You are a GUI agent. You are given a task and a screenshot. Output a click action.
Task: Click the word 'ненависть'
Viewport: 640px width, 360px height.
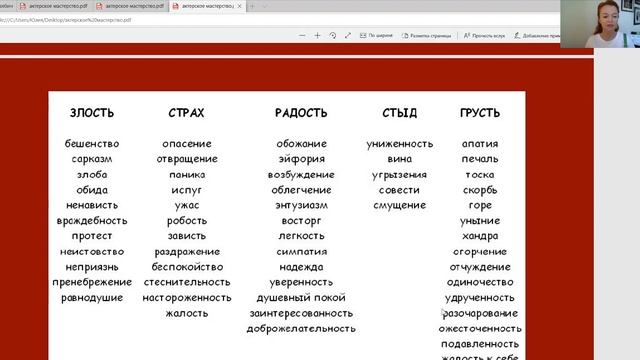point(92,205)
